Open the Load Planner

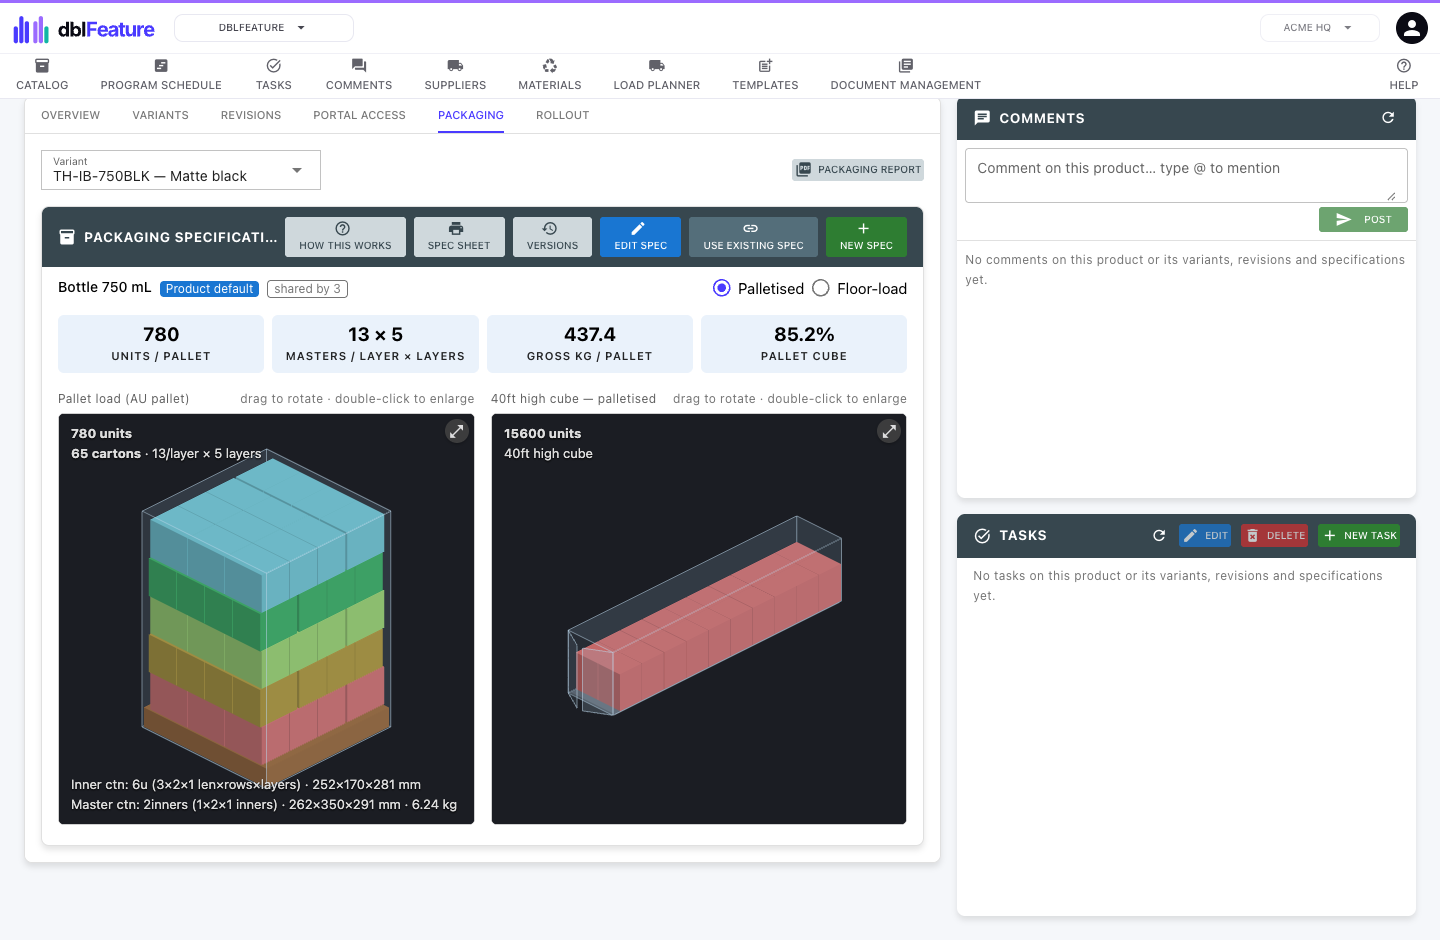(657, 75)
